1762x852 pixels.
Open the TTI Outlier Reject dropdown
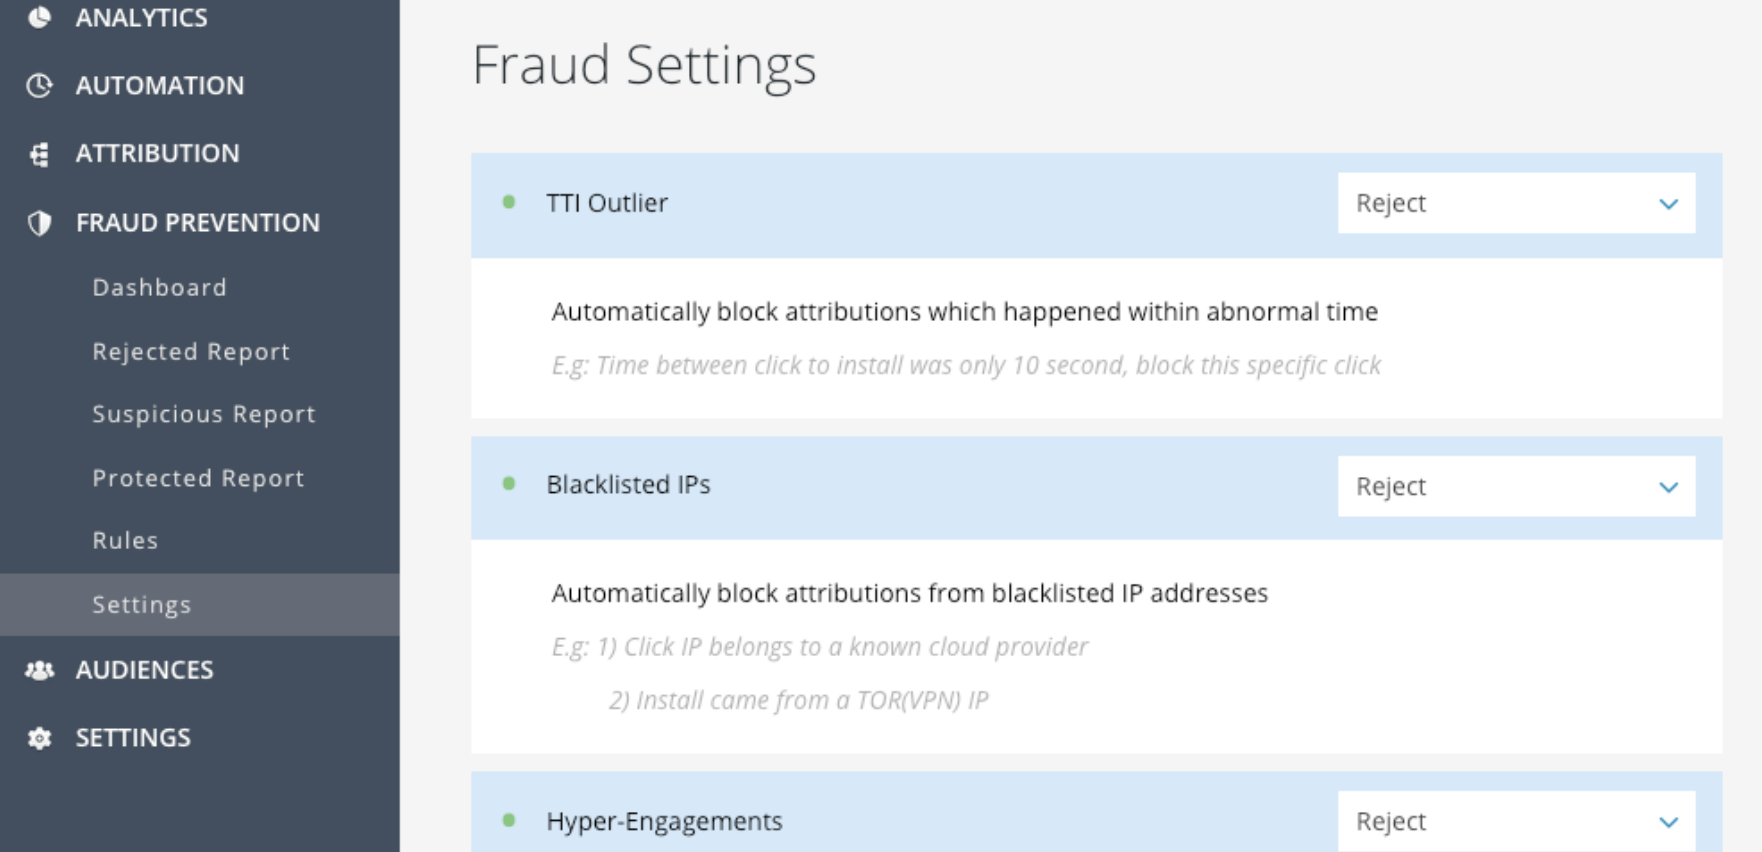pyautogui.click(x=1516, y=203)
